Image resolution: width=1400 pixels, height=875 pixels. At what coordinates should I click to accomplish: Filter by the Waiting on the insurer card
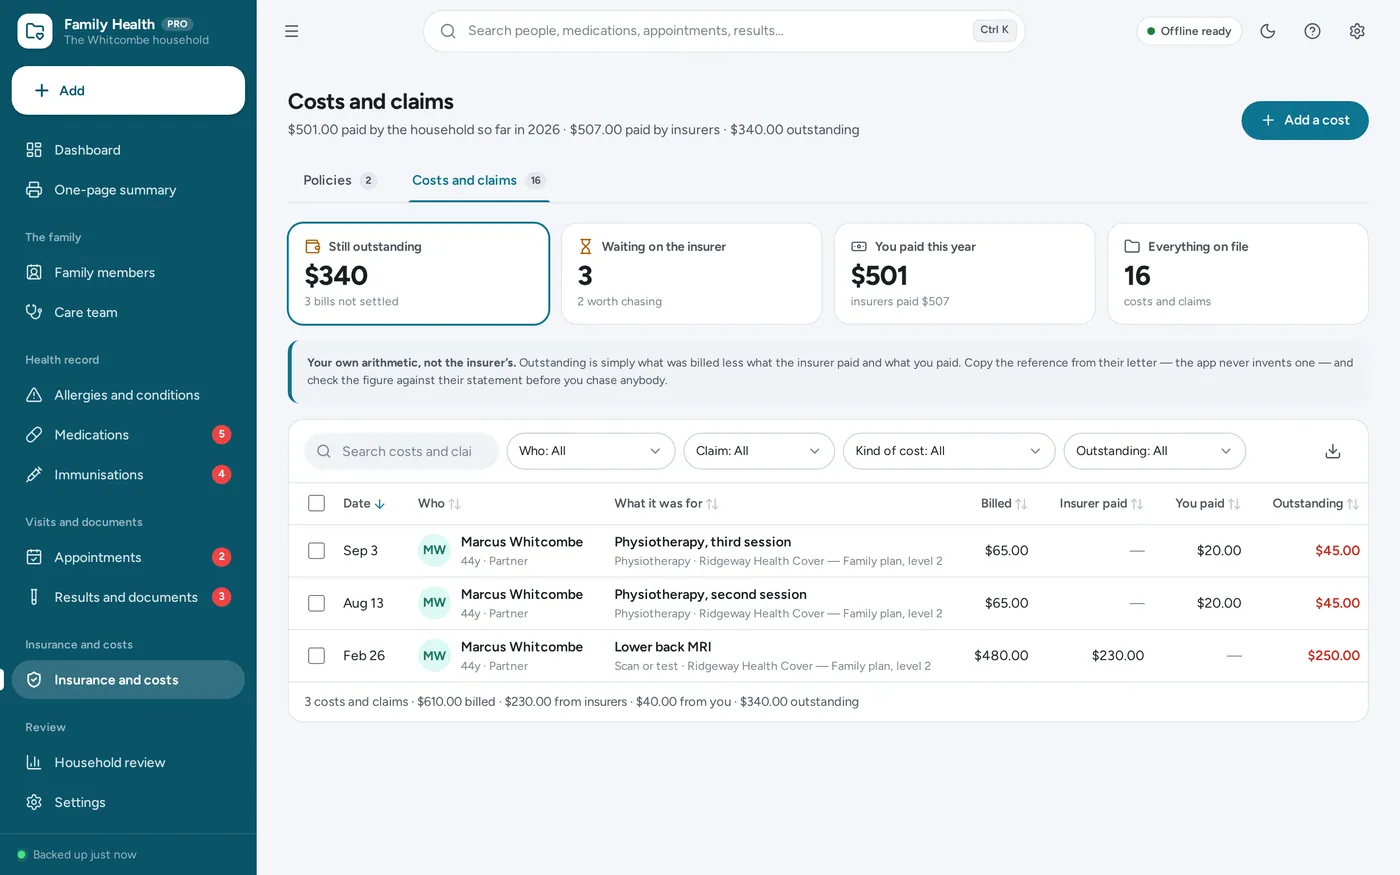692,274
